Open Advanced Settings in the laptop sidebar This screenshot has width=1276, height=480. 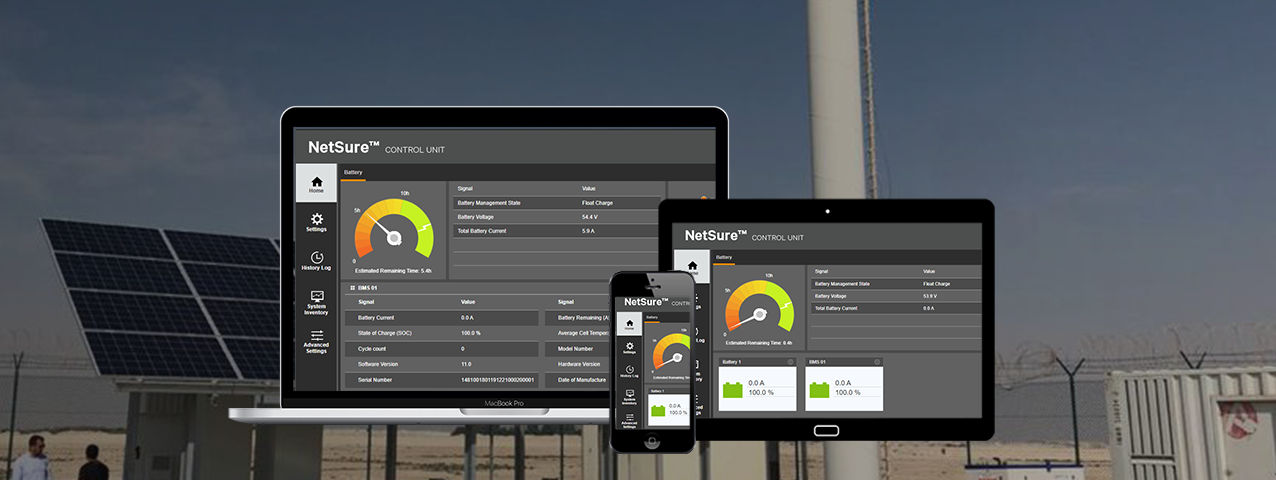[316, 342]
